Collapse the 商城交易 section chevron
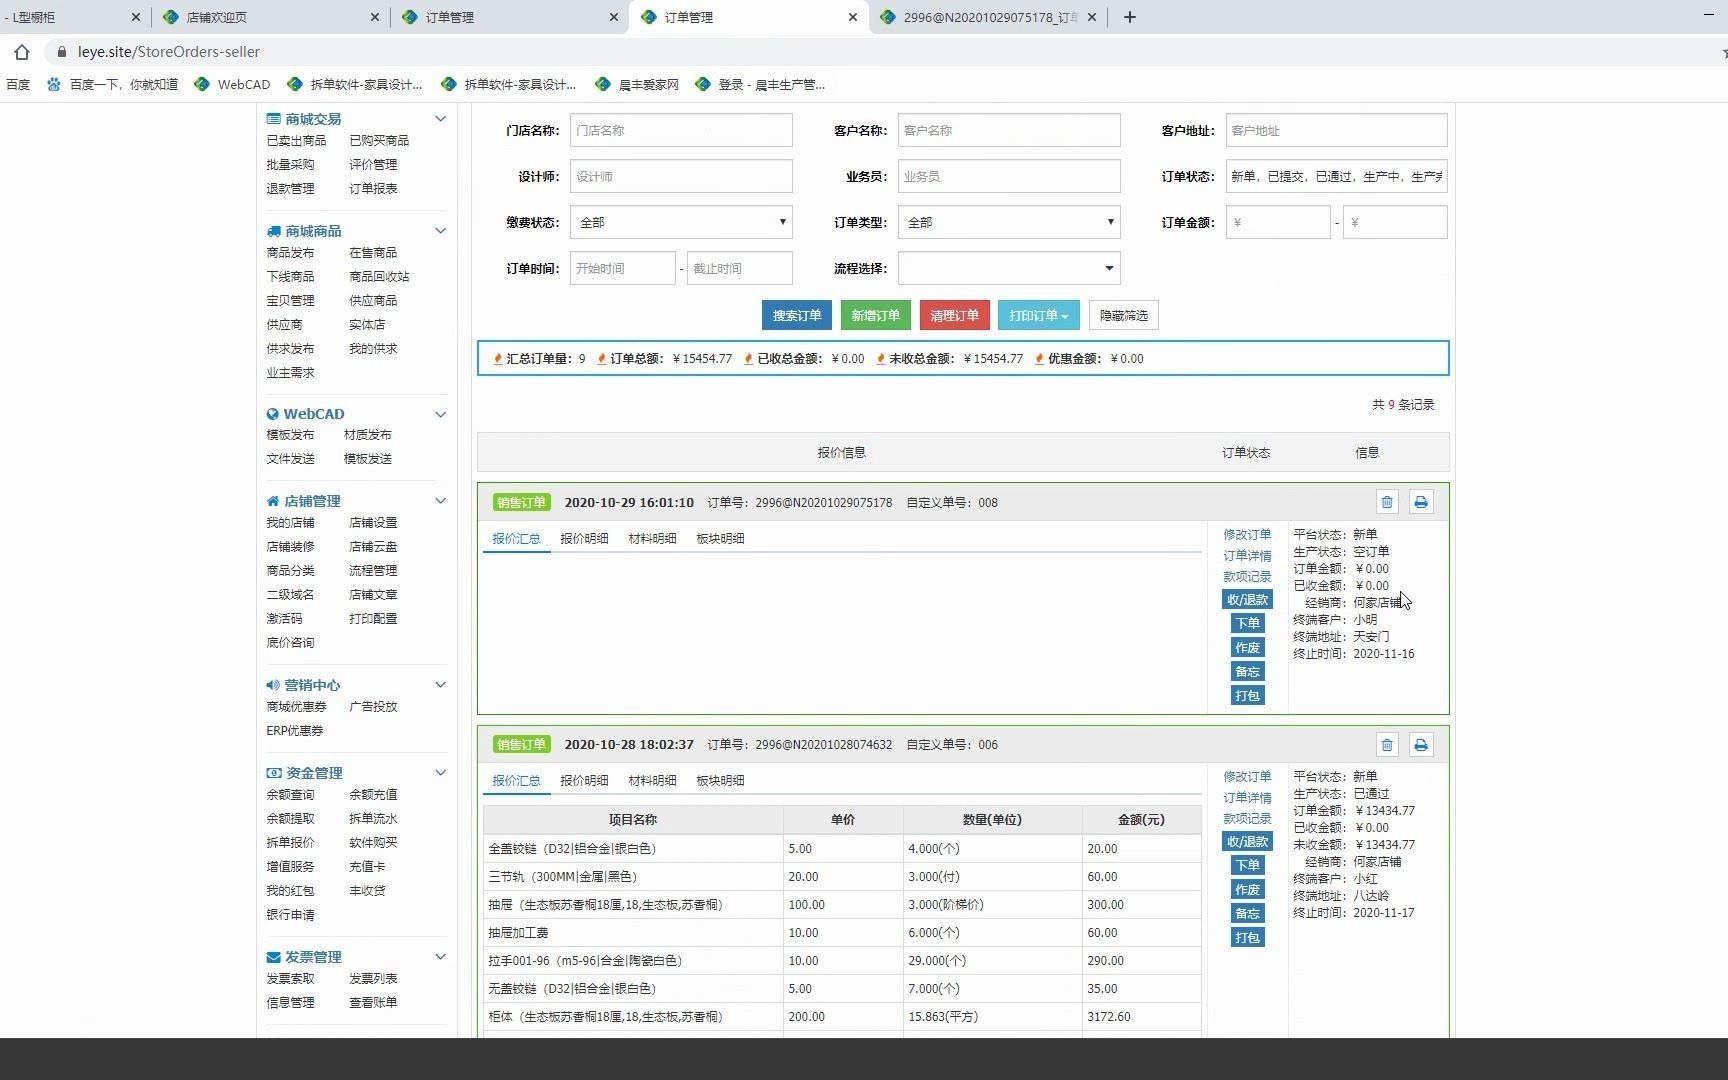The width and height of the screenshot is (1728, 1080). (440, 119)
